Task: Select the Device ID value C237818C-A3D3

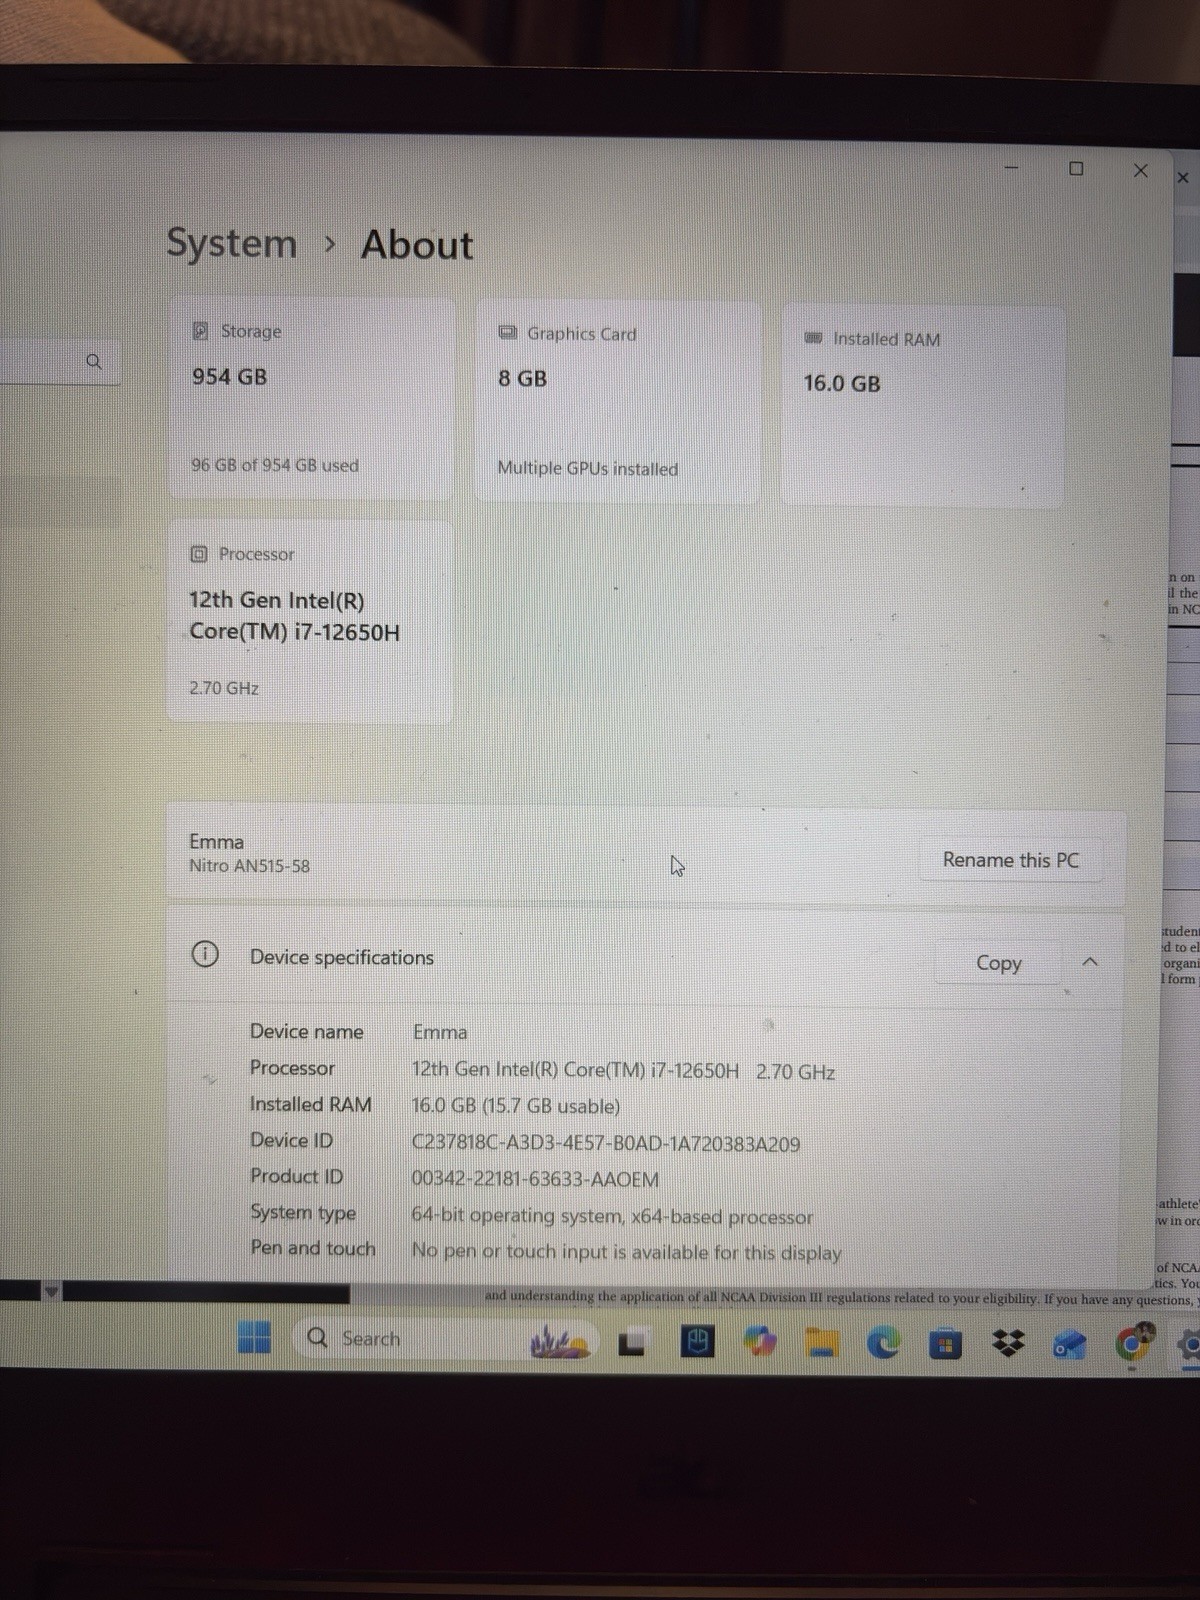Action: tap(606, 1144)
